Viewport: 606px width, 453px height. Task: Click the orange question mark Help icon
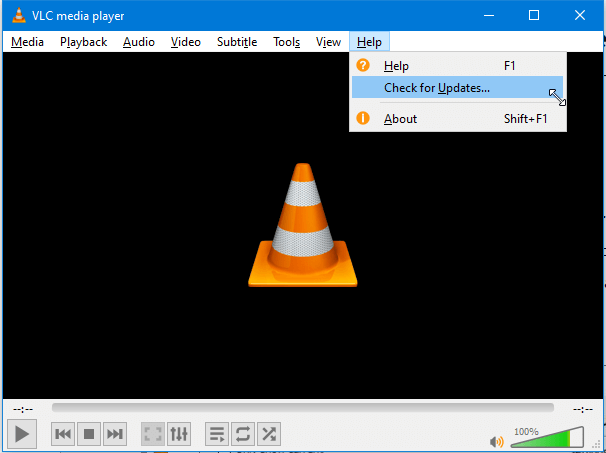[363, 65]
